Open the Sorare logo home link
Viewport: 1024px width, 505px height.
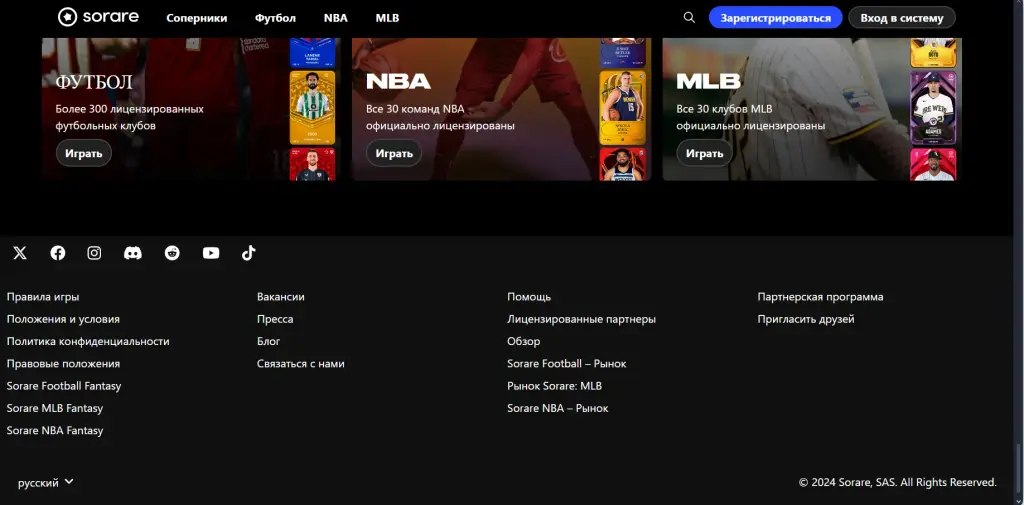click(x=98, y=17)
